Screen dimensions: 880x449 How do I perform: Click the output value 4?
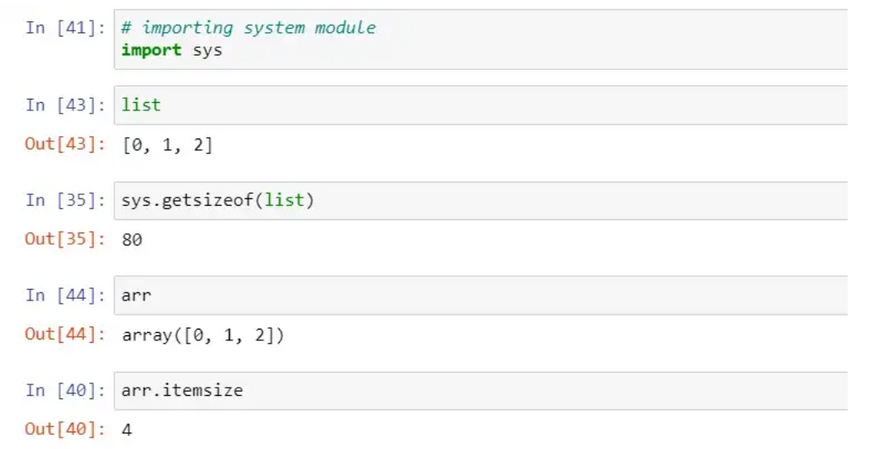127,430
